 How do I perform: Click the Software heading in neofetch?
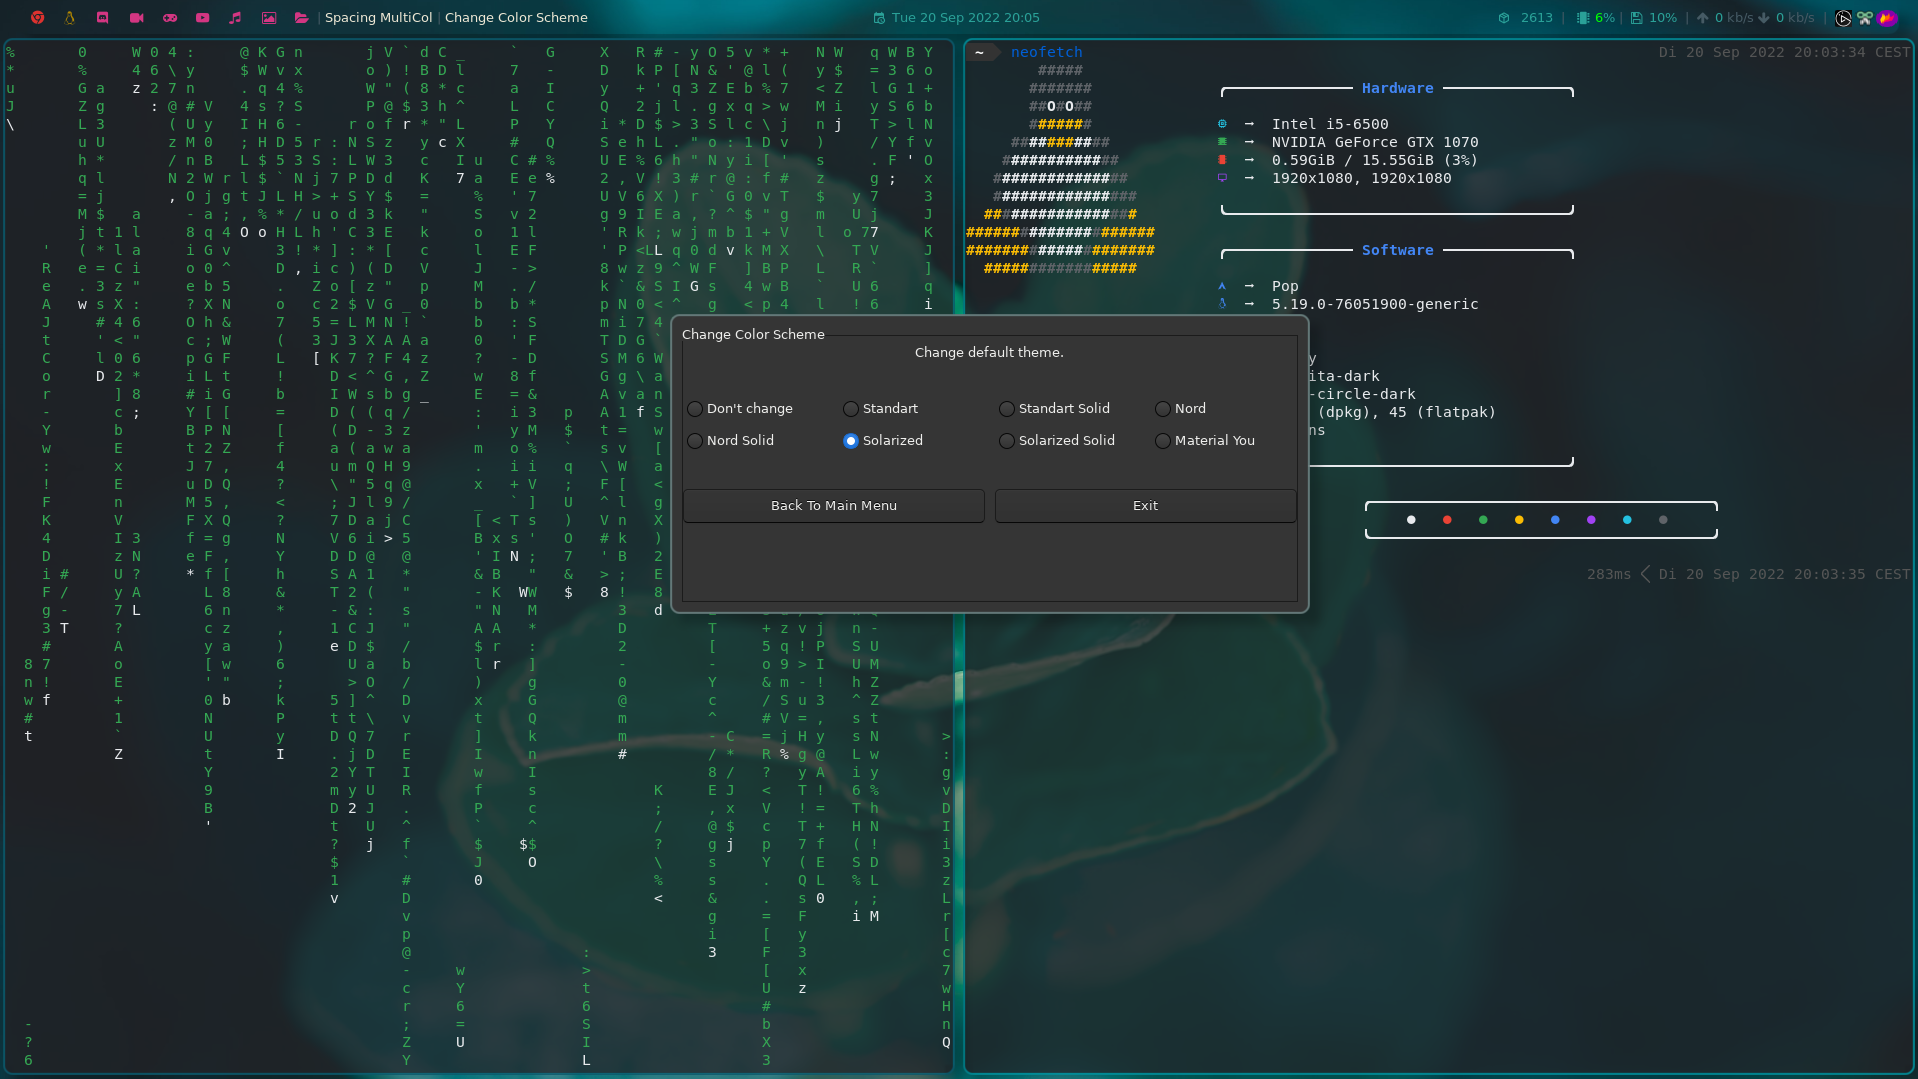point(1397,250)
